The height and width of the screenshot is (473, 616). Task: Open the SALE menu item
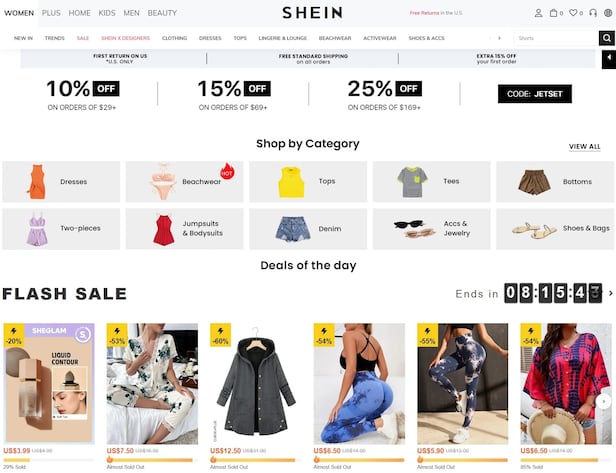point(82,38)
